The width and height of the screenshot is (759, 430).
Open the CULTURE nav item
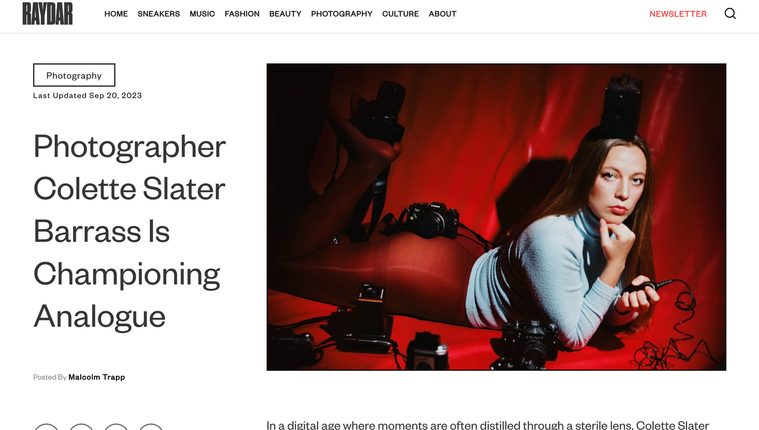pyautogui.click(x=400, y=14)
